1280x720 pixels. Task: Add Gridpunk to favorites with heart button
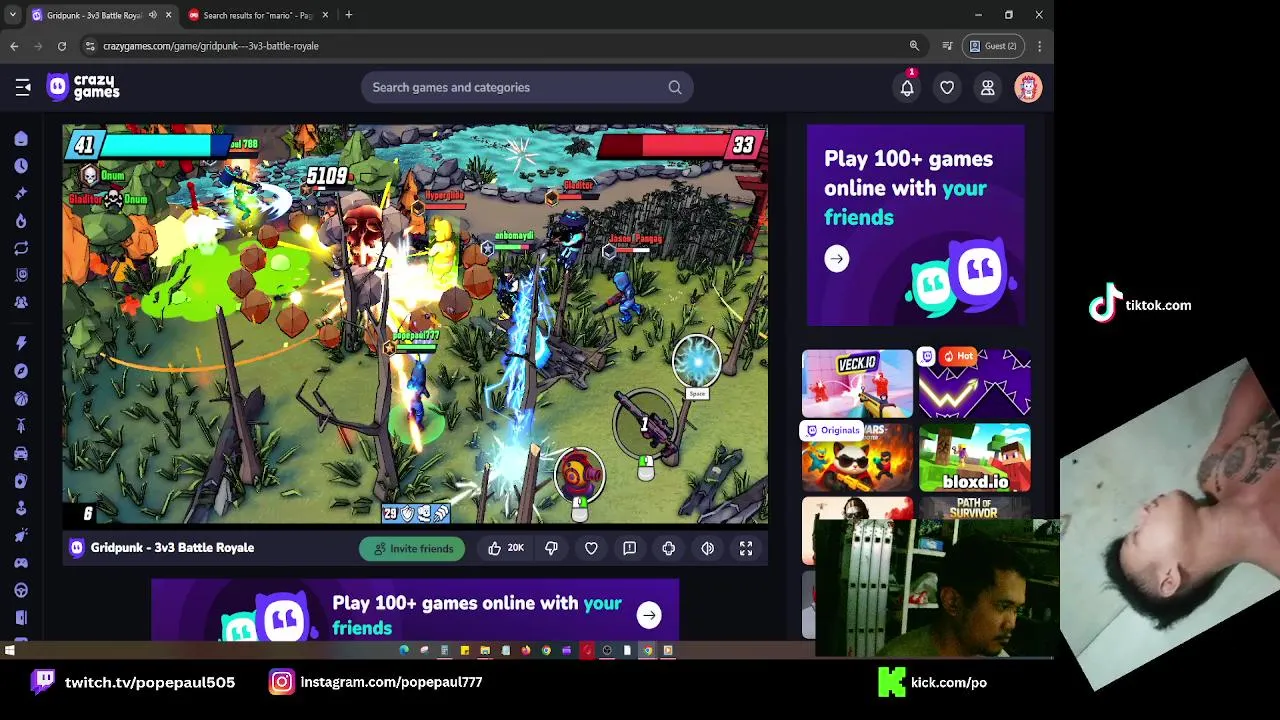(x=591, y=548)
